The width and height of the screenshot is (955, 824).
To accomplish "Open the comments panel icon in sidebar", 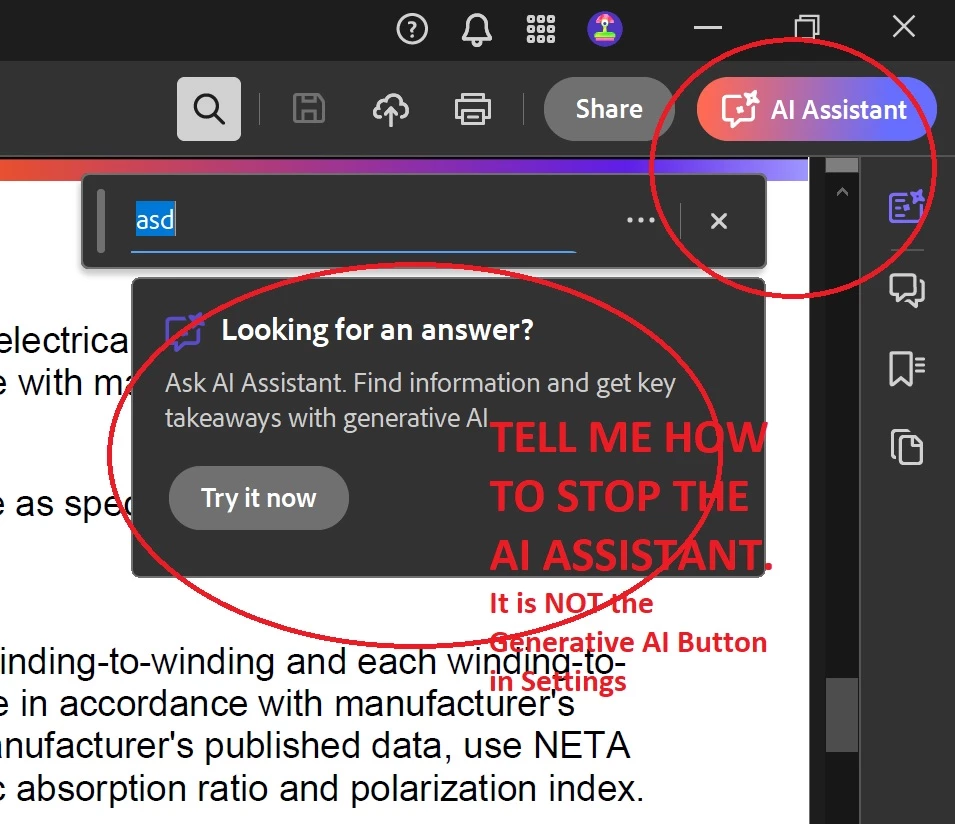I will [907, 290].
